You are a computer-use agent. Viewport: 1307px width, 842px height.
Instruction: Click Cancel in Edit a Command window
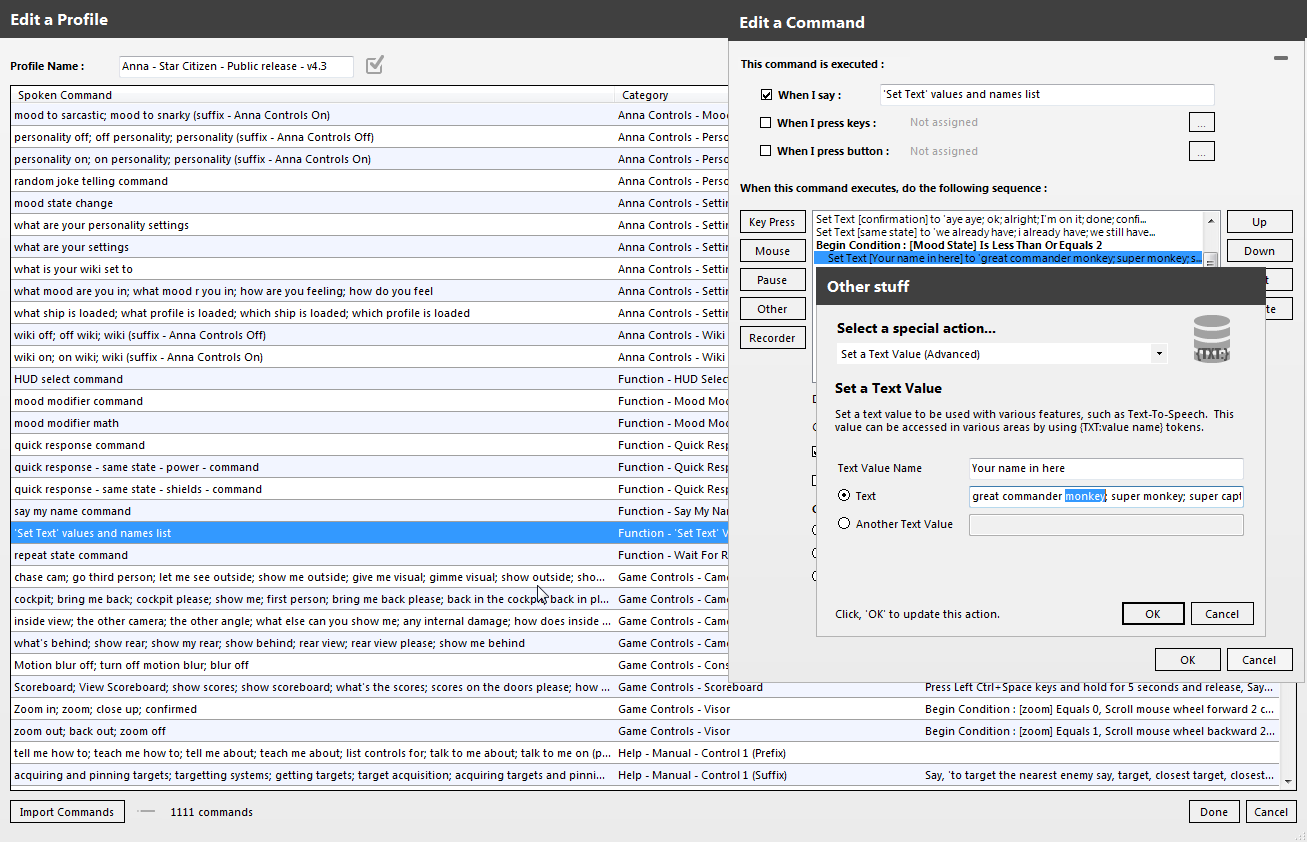coord(1259,660)
